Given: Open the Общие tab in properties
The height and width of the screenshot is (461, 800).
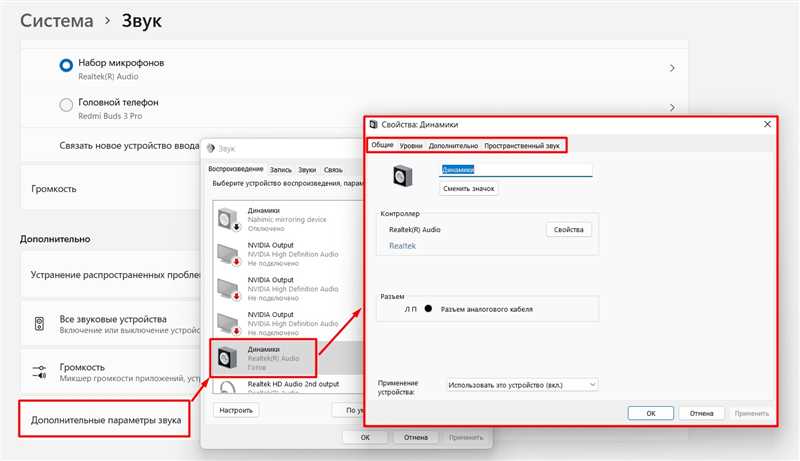Looking at the screenshot, I should 382,145.
